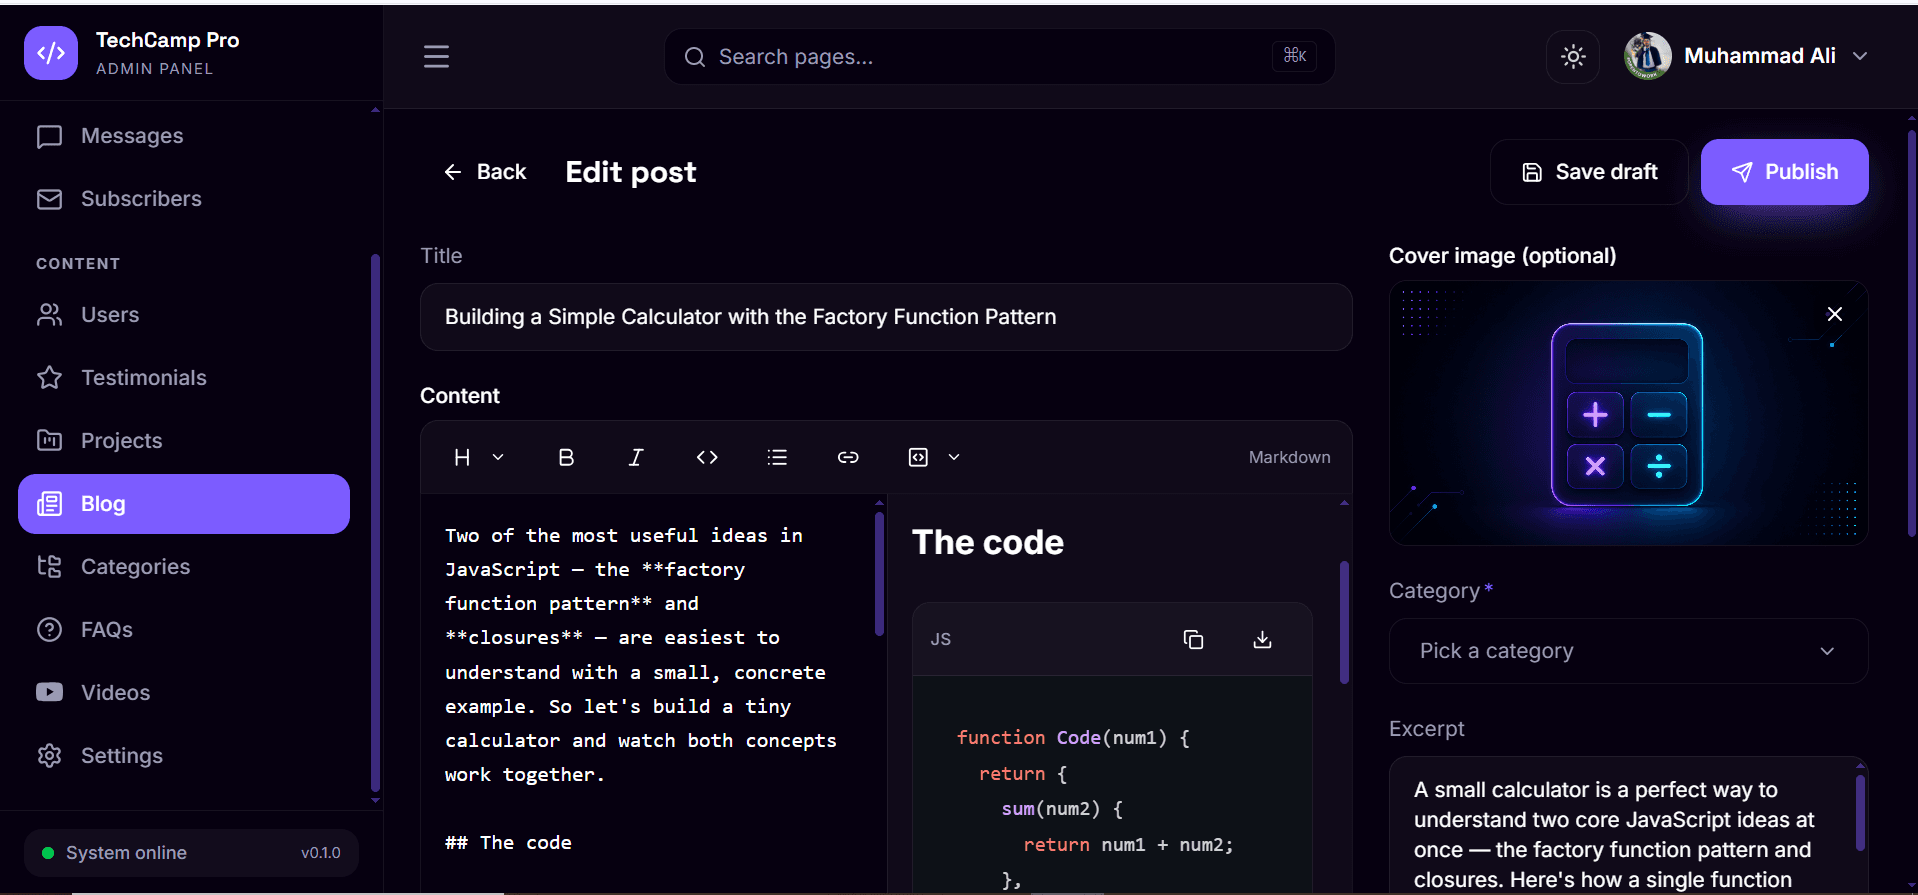Apply Italic formatting
This screenshot has width=1918, height=895.
point(636,457)
